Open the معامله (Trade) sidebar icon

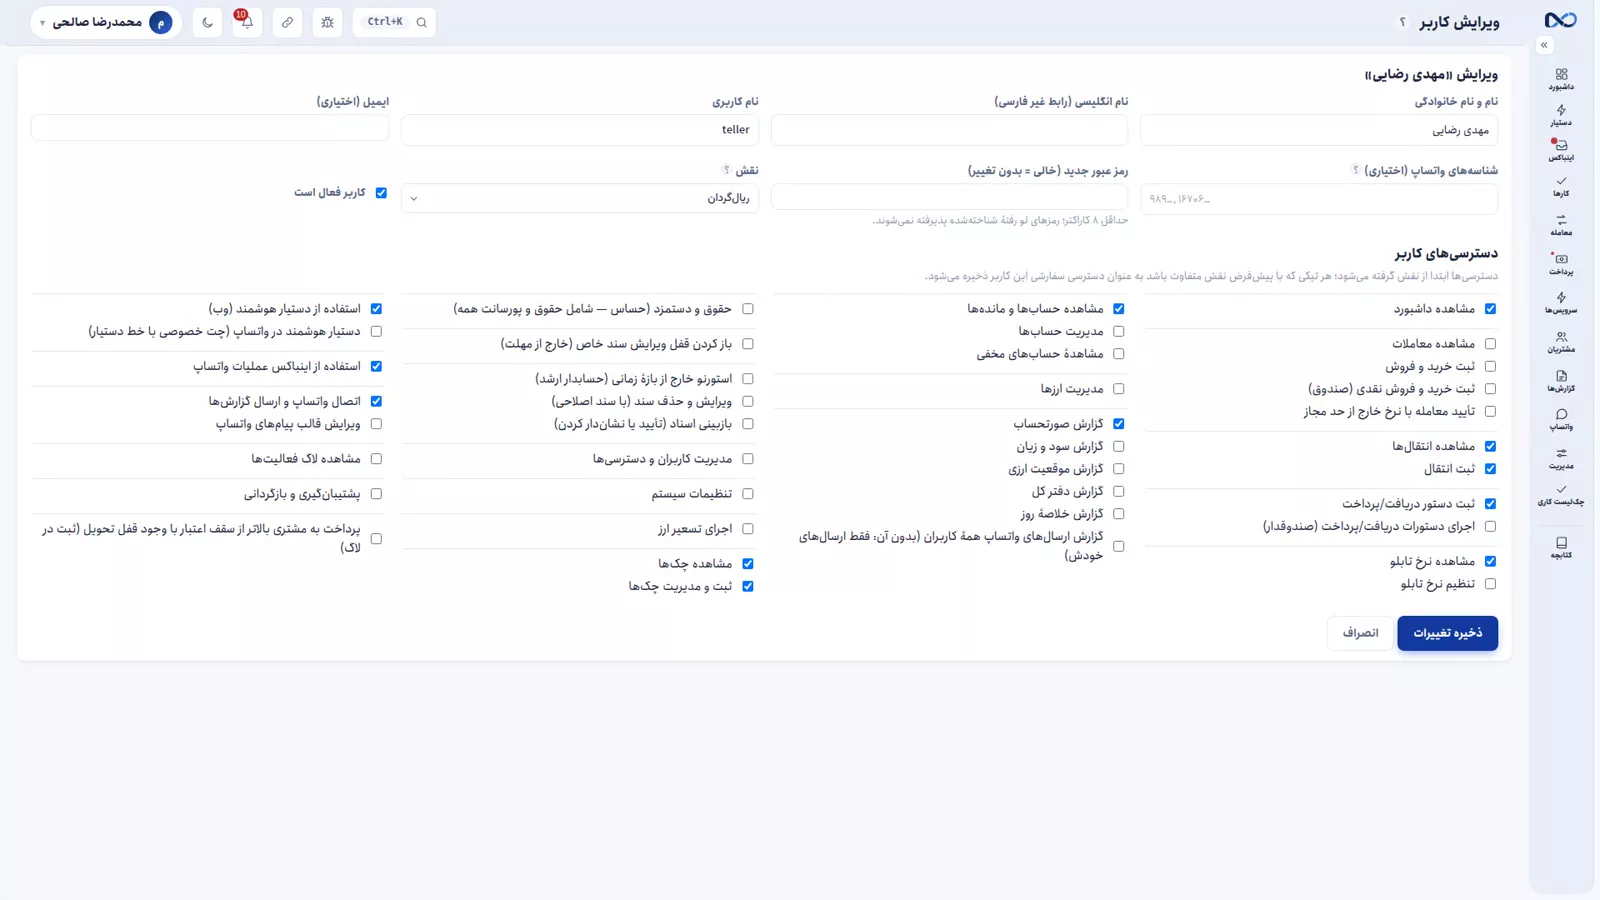tap(1561, 225)
